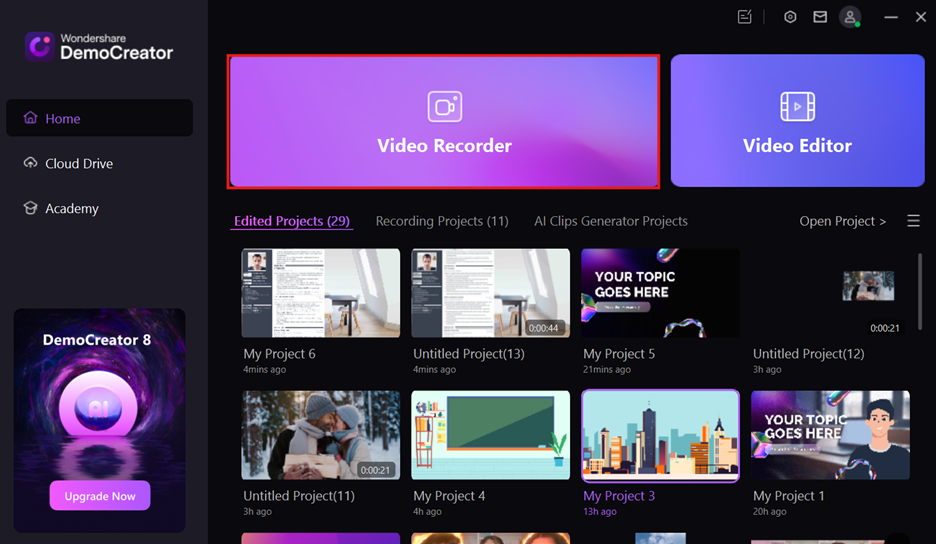Open the Untitled Project(13) thumbnail
This screenshot has height=544, width=936.
[491, 293]
